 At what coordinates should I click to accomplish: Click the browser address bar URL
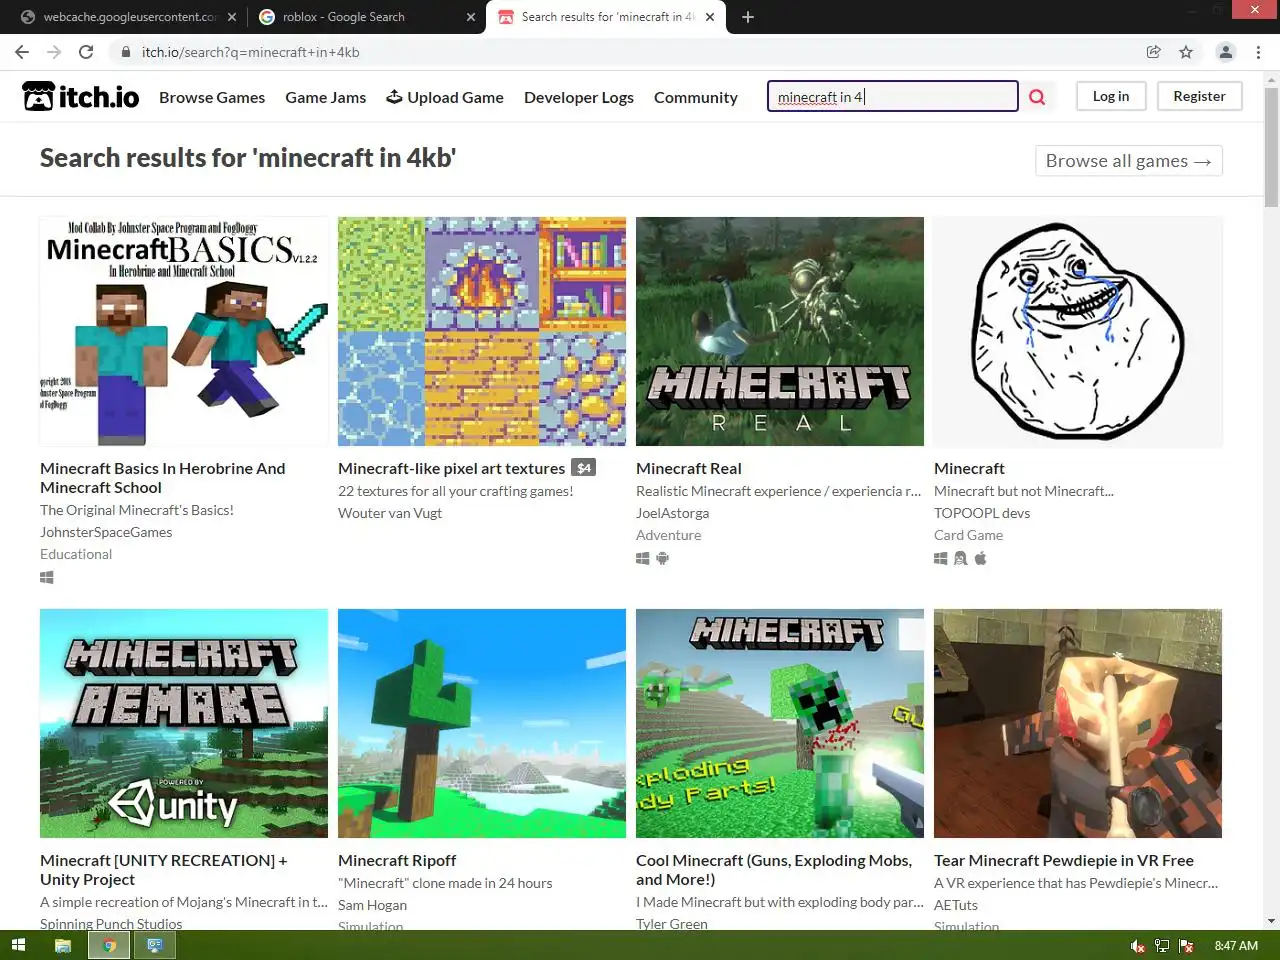click(x=250, y=52)
